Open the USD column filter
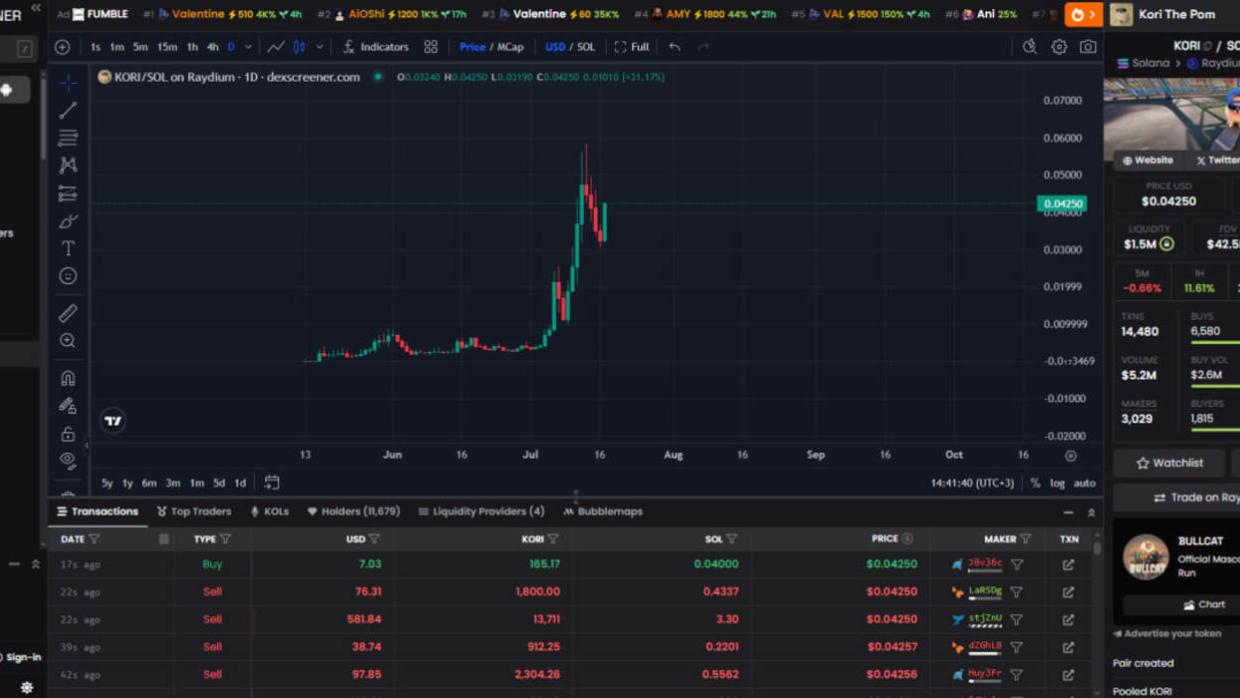1240x698 pixels. (x=374, y=539)
